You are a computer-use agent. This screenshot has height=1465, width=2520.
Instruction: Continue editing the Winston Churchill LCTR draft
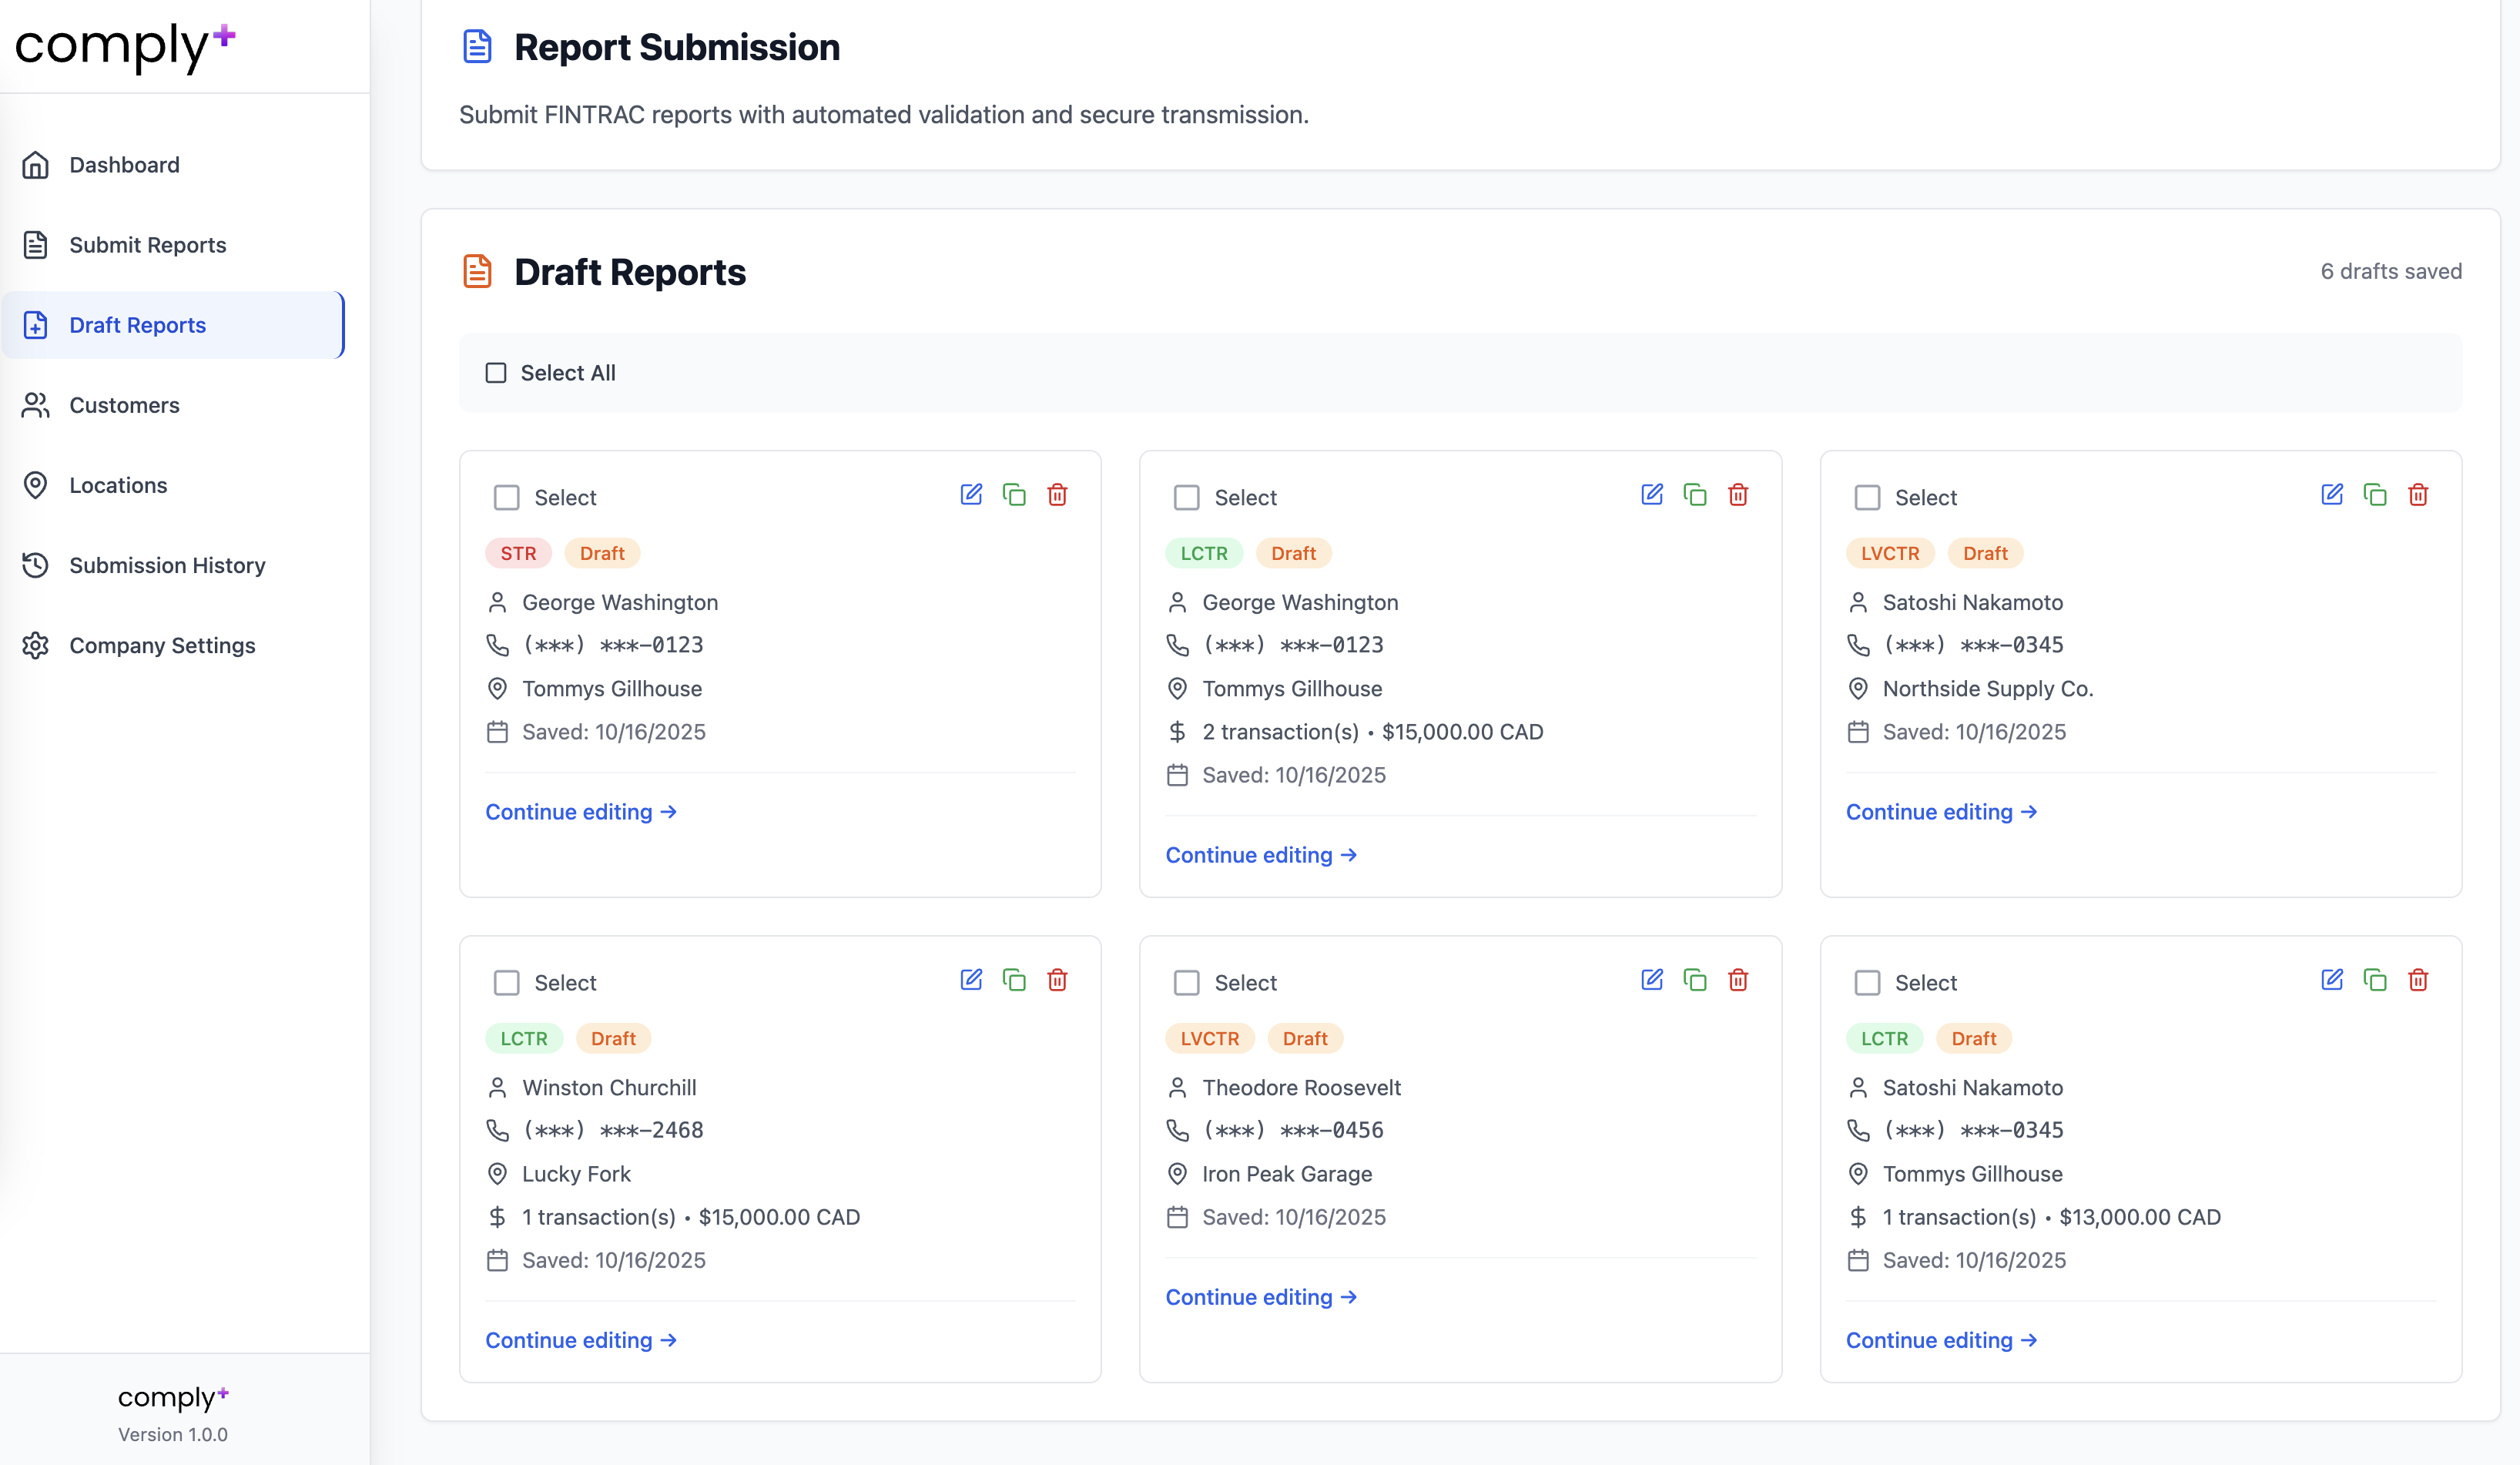pos(581,1340)
